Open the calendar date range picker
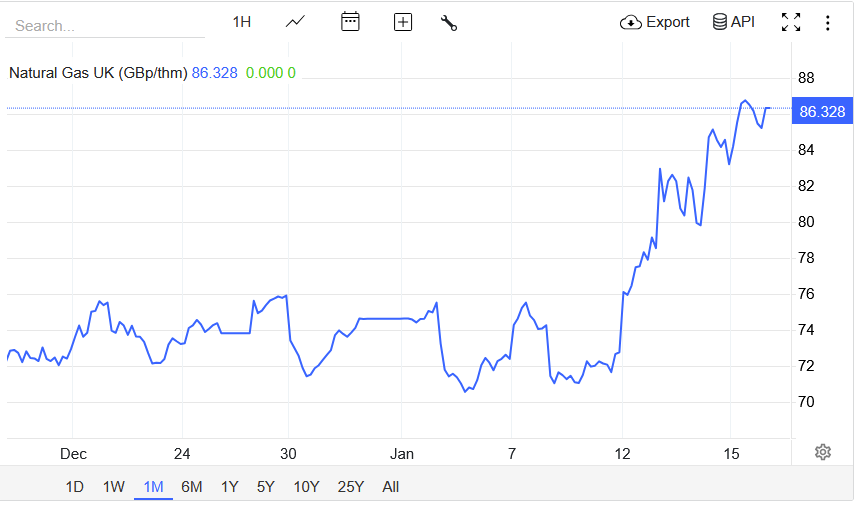858x508 pixels. tap(350, 22)
